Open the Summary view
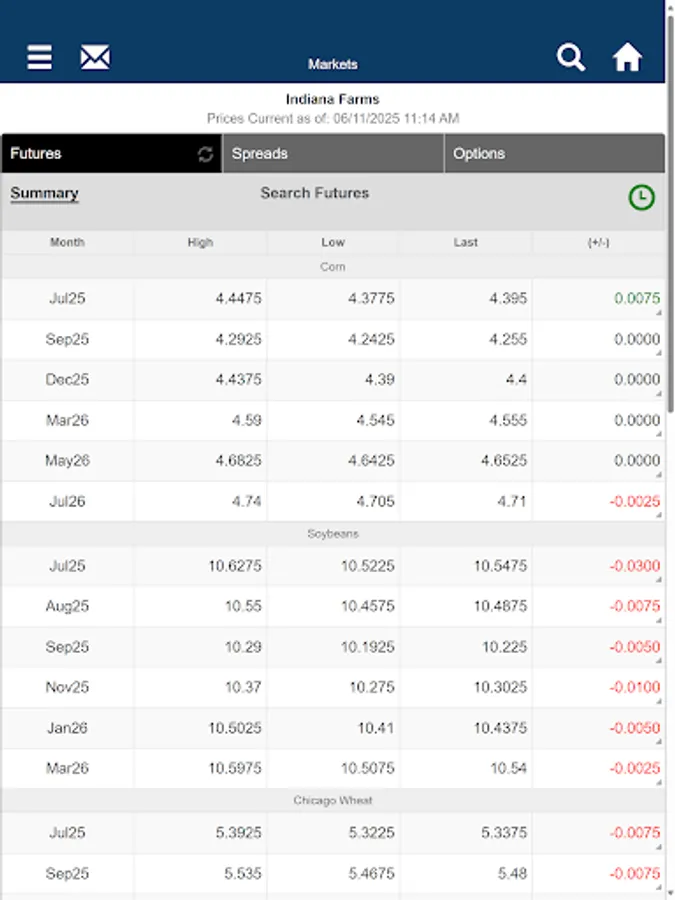 44,192
